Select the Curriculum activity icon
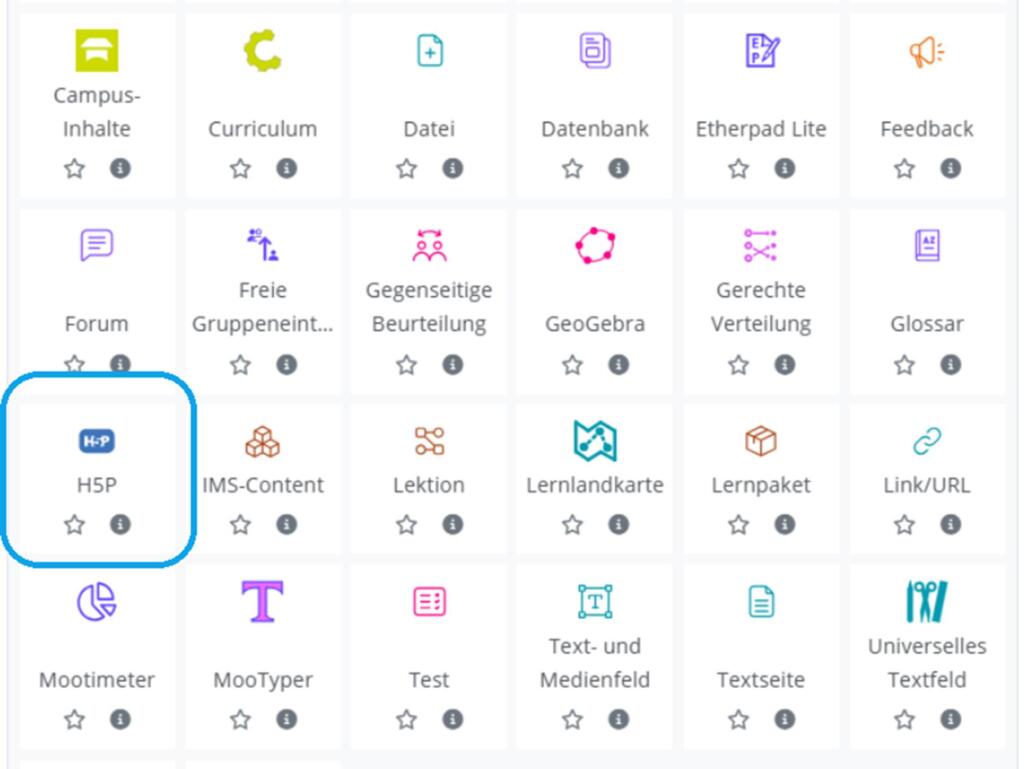The image size is (1024, 769). tap(263, 50)
